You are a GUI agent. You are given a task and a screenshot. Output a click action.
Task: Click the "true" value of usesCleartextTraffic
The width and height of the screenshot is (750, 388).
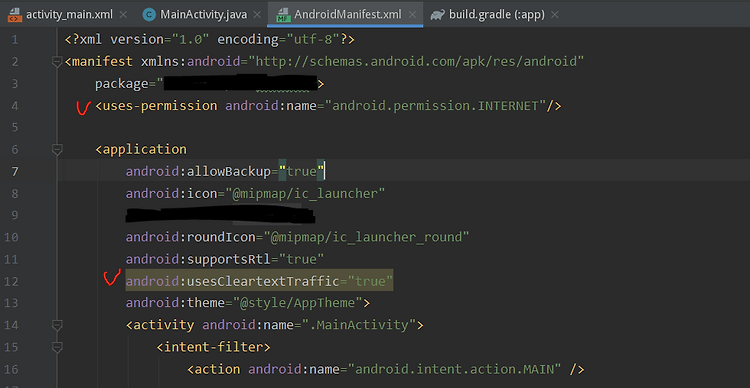pos(370,281)
